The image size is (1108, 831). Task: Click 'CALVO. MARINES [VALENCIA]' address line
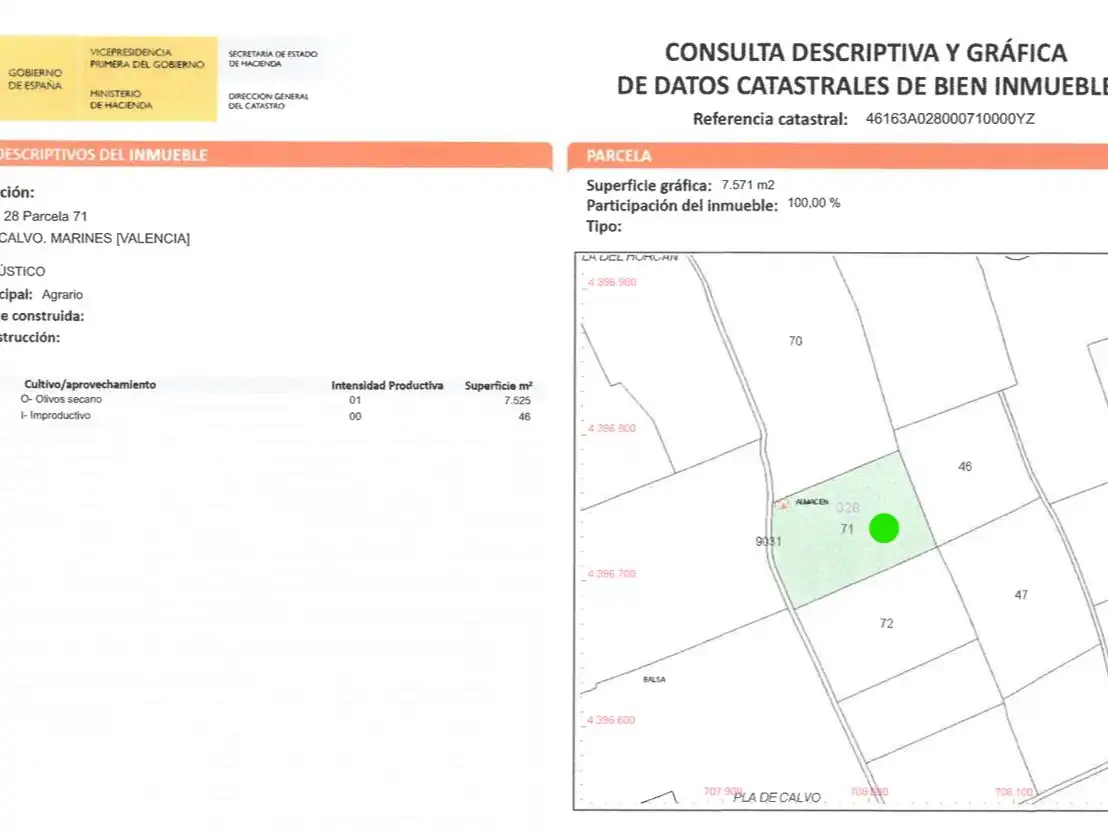tap(95, 238)
